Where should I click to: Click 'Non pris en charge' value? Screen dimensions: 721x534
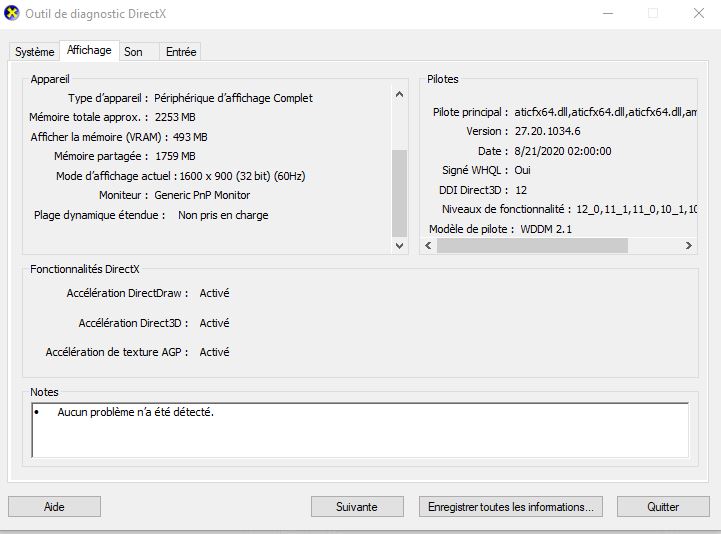[x=223, y=215]
